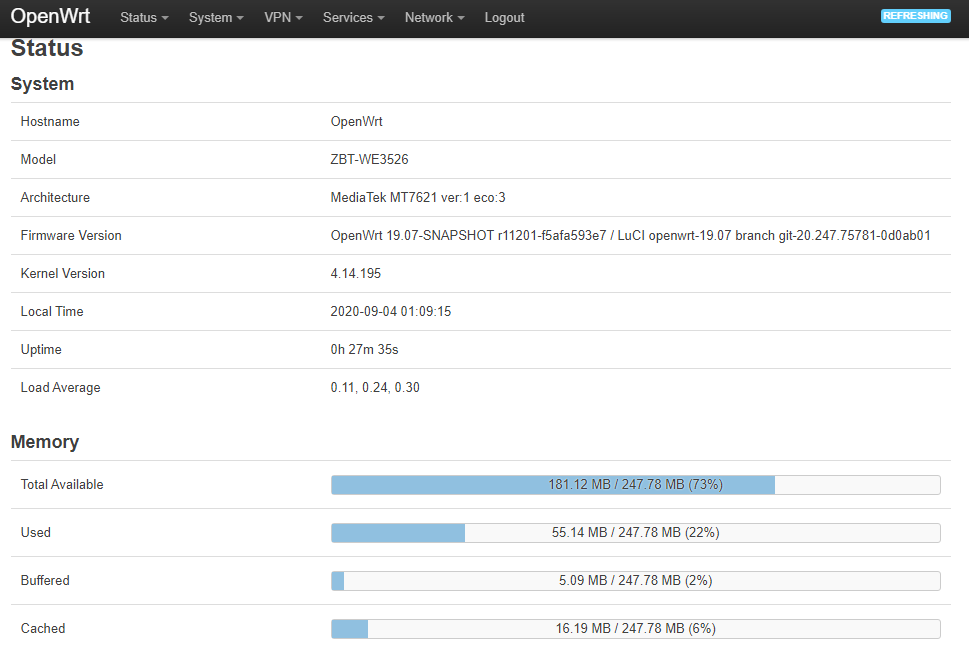Click the Firmware Version label
This screenshot has height=646, width=969.
point(71,236)
